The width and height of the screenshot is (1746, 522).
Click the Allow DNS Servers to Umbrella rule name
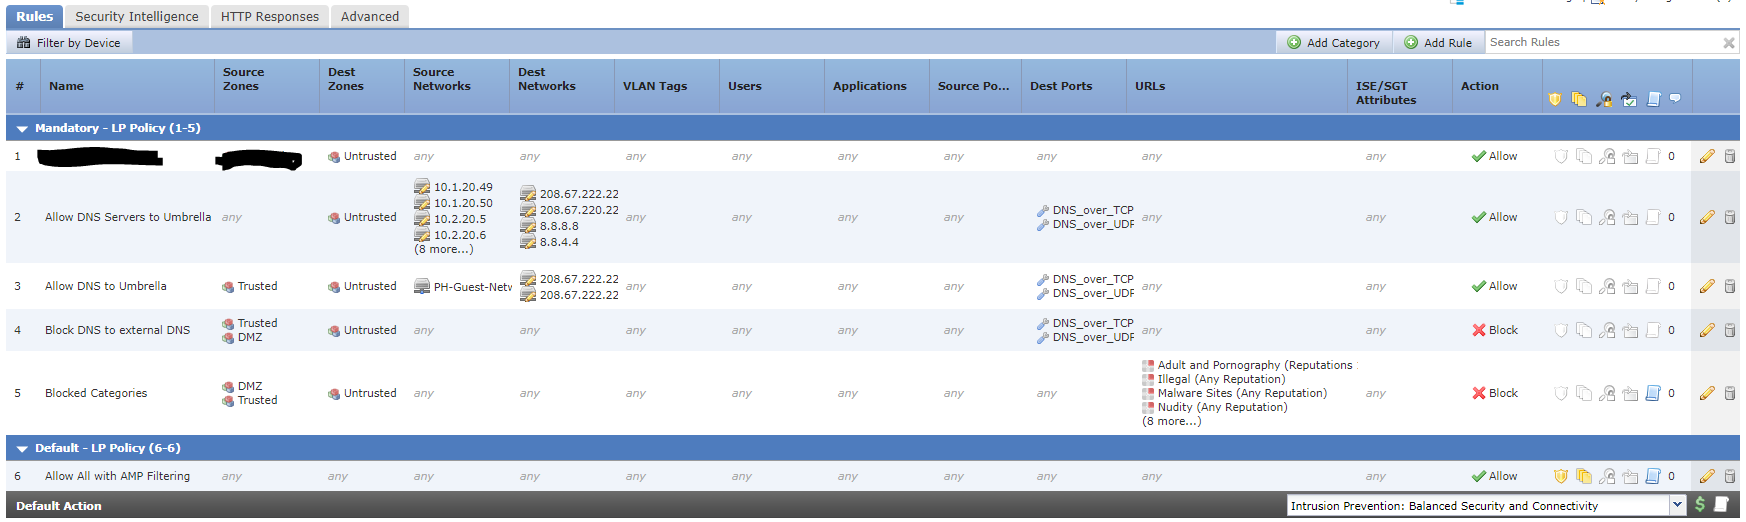[x=128, y=217]
